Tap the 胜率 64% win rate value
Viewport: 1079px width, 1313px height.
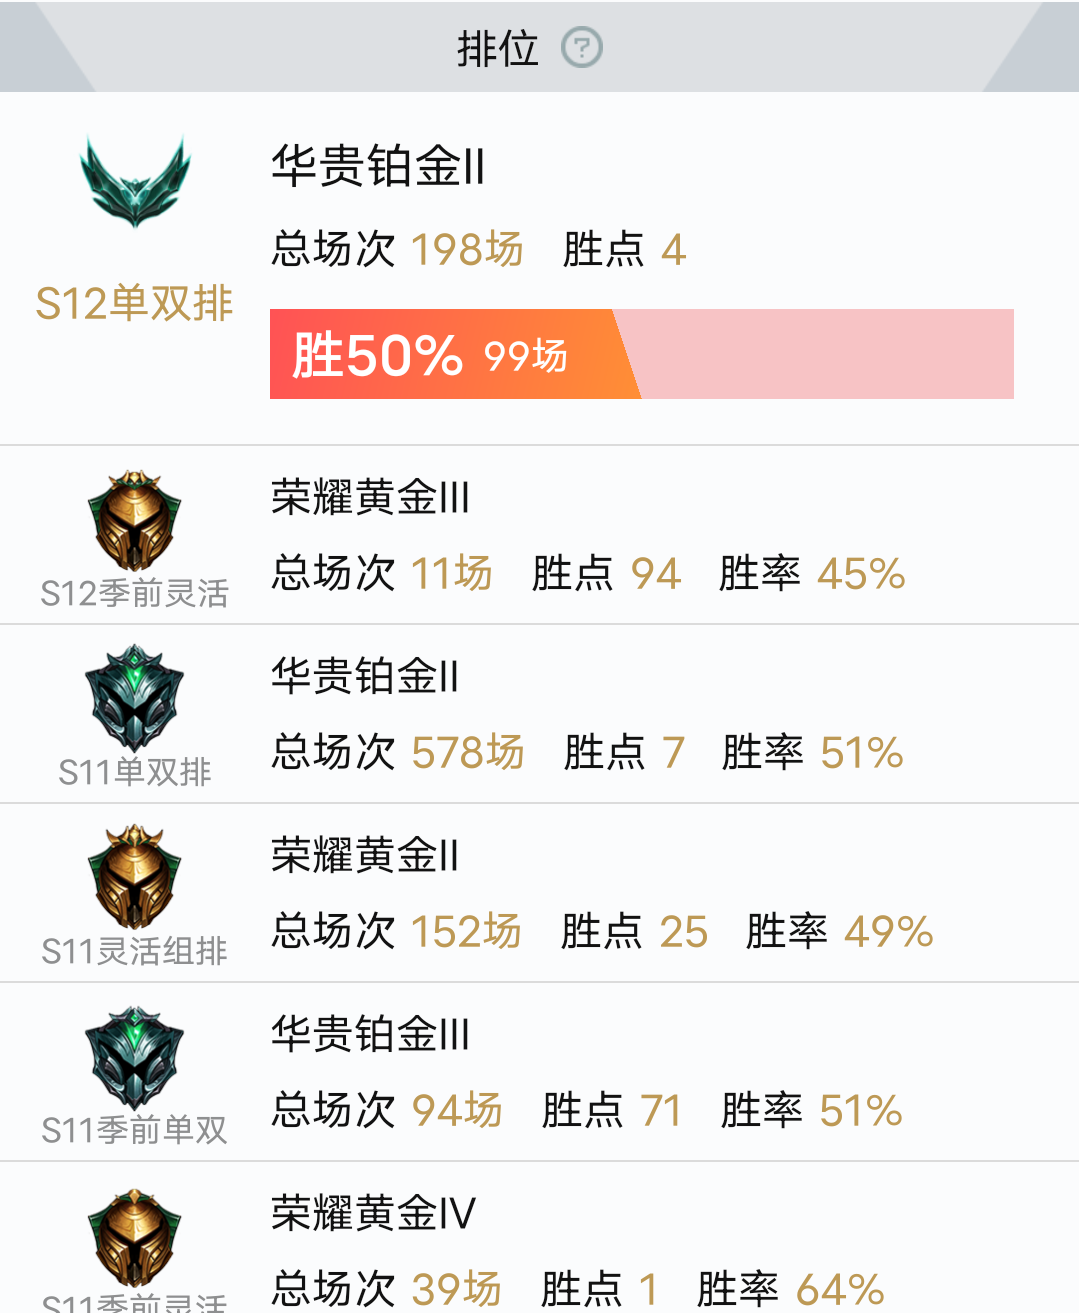pos(791,1289)
